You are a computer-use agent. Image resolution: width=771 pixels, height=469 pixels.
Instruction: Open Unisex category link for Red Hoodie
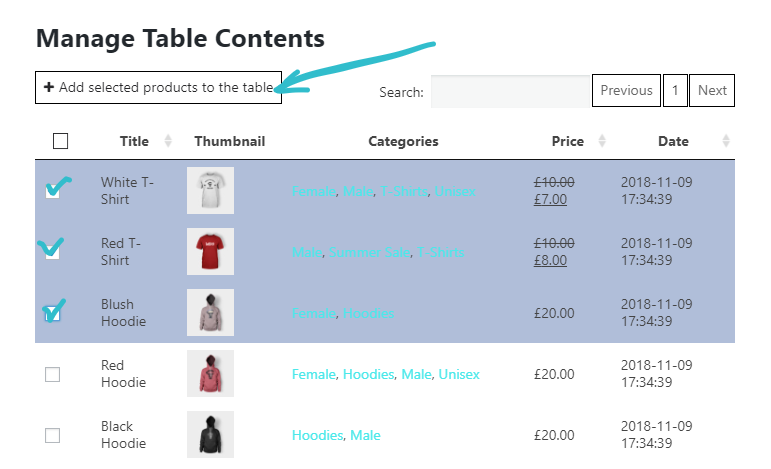click(x=459, y=374)
